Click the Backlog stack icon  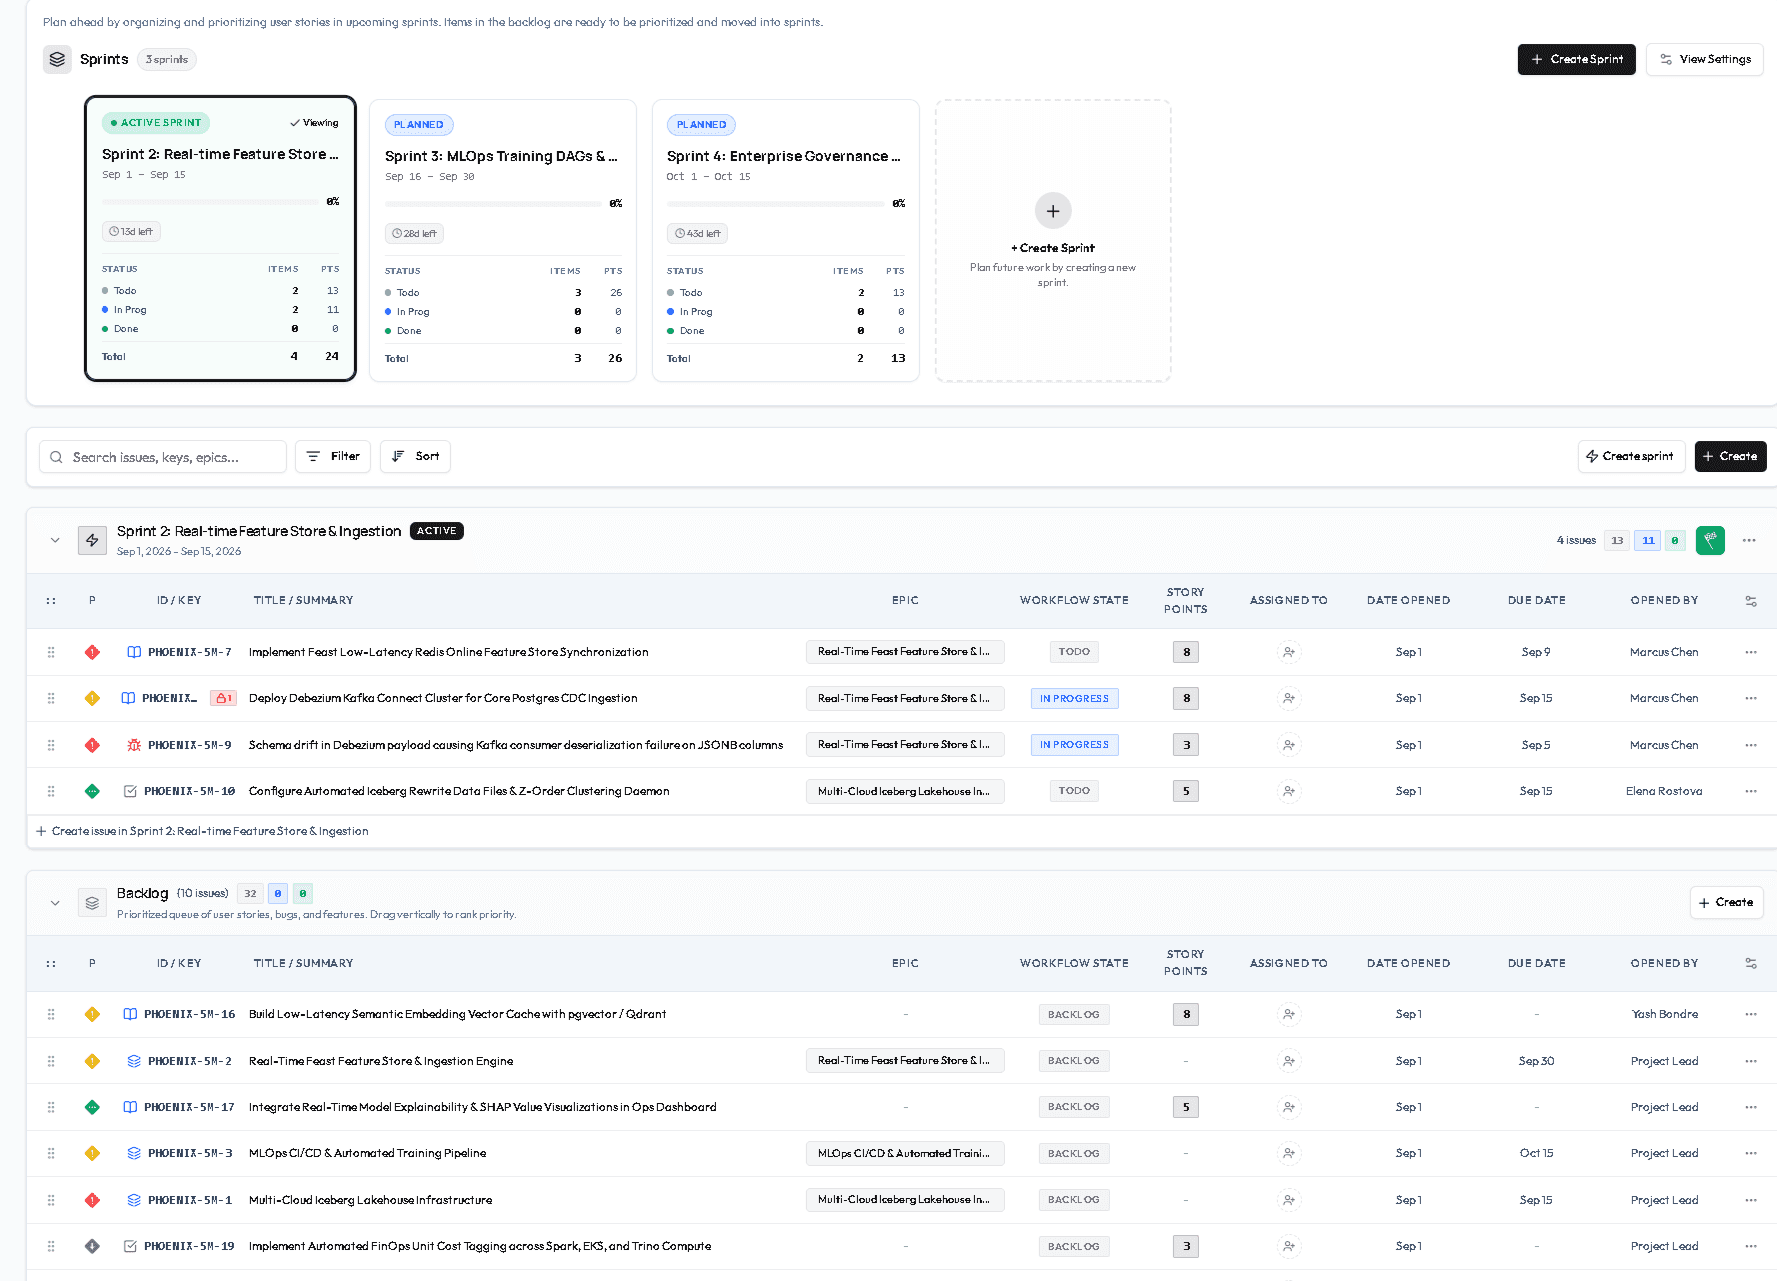(92, 903)
